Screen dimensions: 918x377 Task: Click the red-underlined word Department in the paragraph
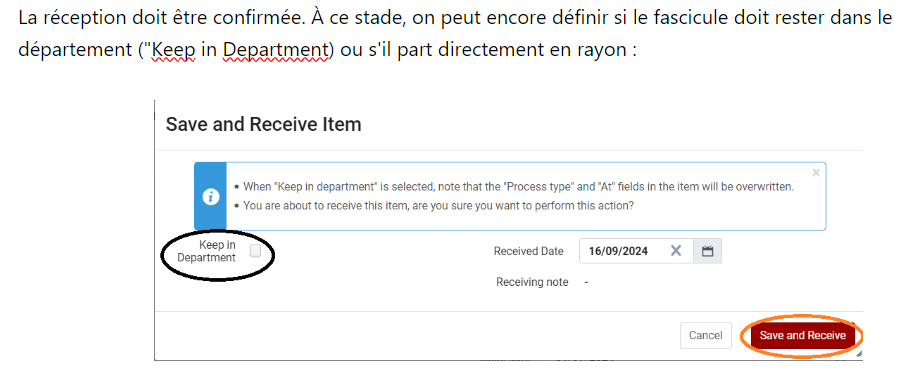point(276,50)
